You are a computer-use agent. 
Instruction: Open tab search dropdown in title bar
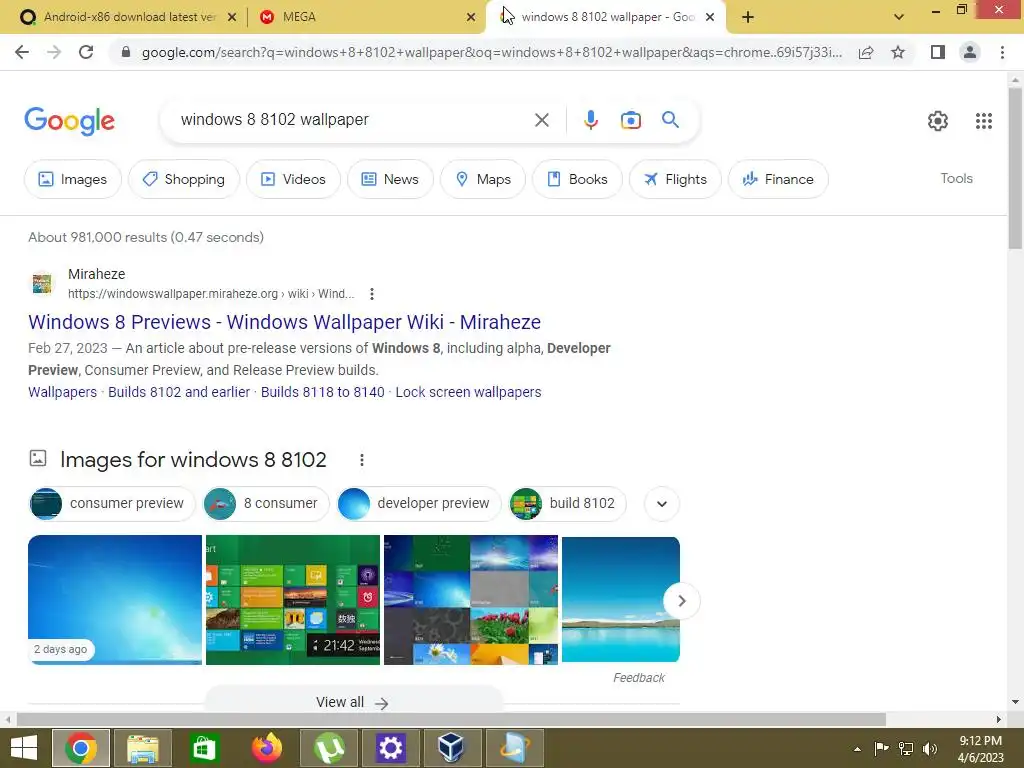(899, 17)
